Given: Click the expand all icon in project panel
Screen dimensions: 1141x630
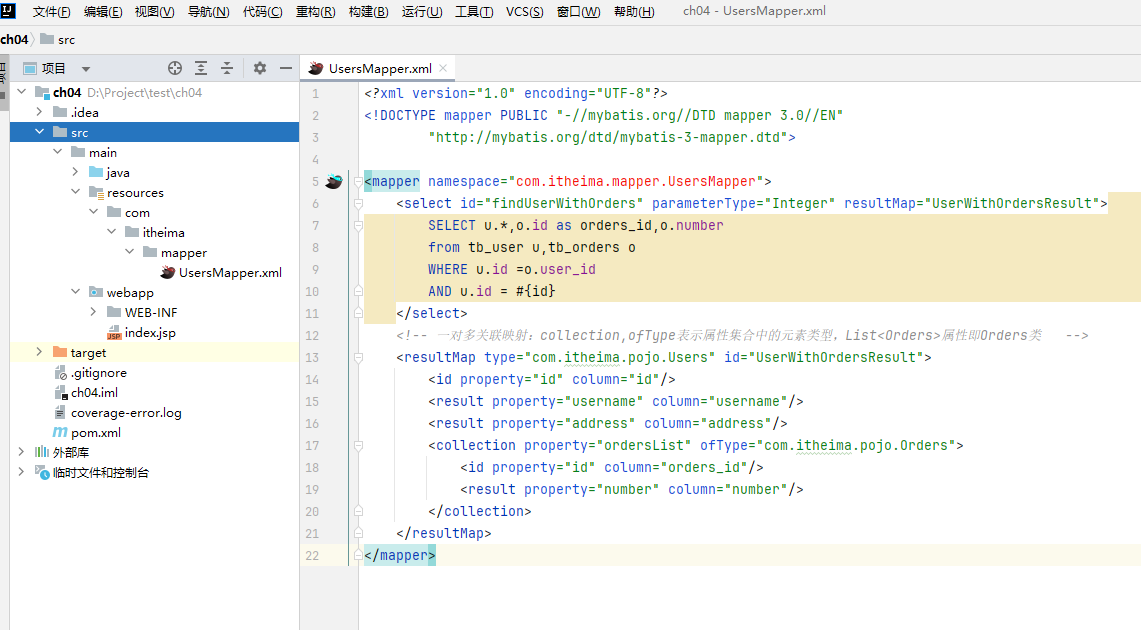Looking at the screenshot, I should (201, 68).
